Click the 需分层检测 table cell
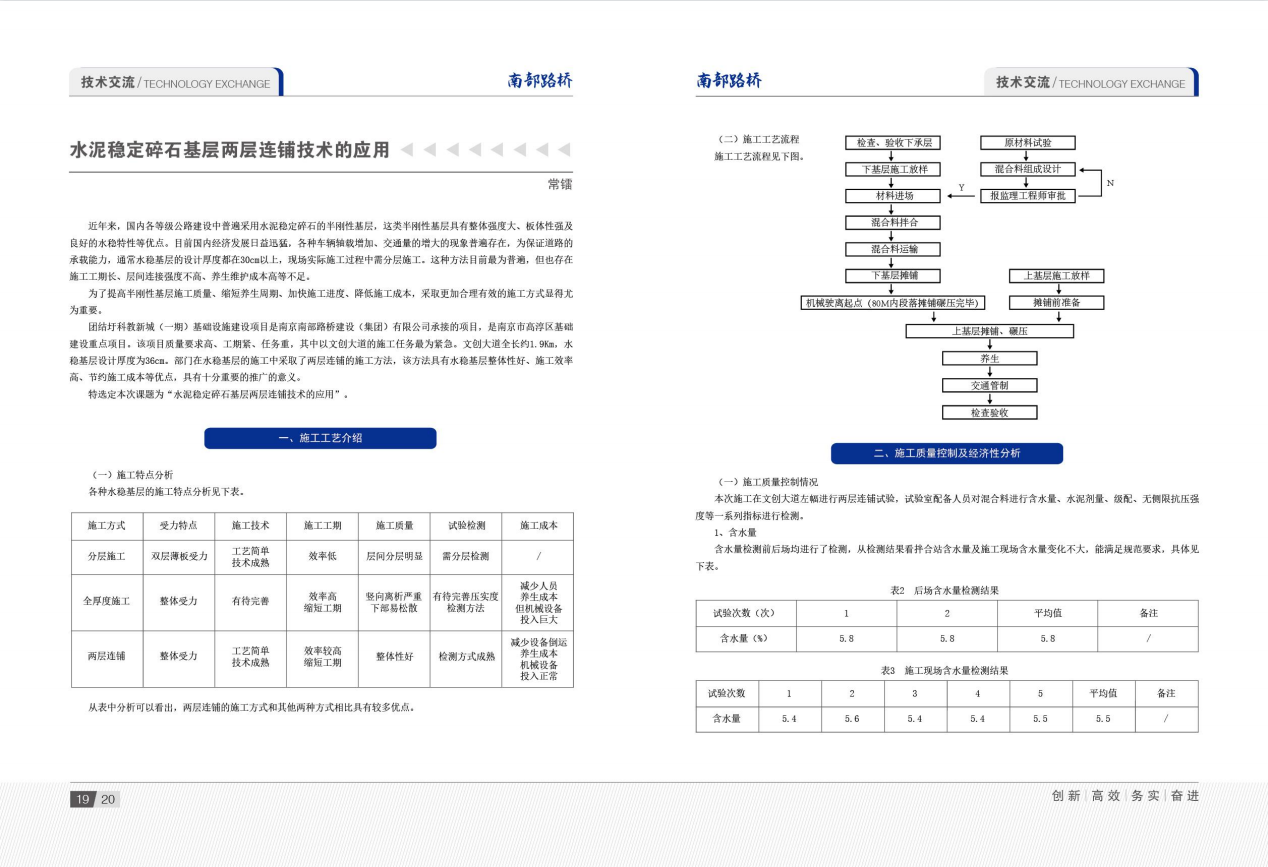 [465, 556]
